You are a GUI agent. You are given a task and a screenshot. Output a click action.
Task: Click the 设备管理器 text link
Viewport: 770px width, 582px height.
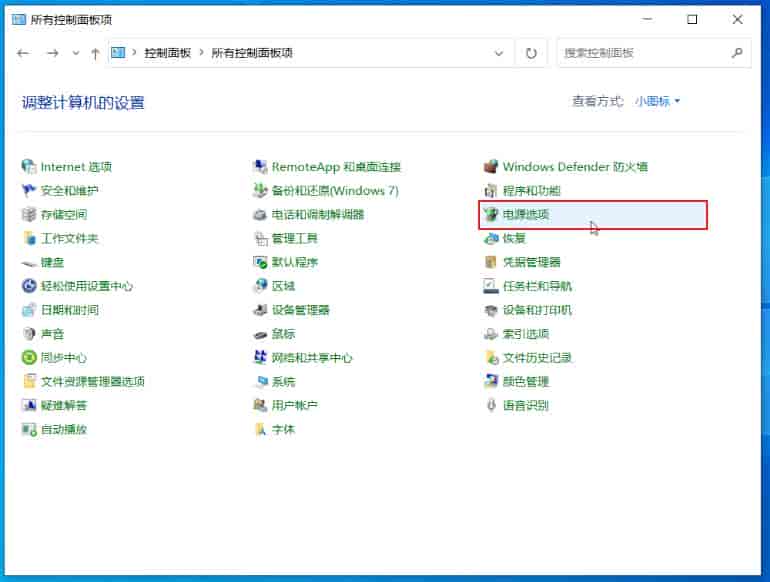pyautogui.click(x=301, y=310)
